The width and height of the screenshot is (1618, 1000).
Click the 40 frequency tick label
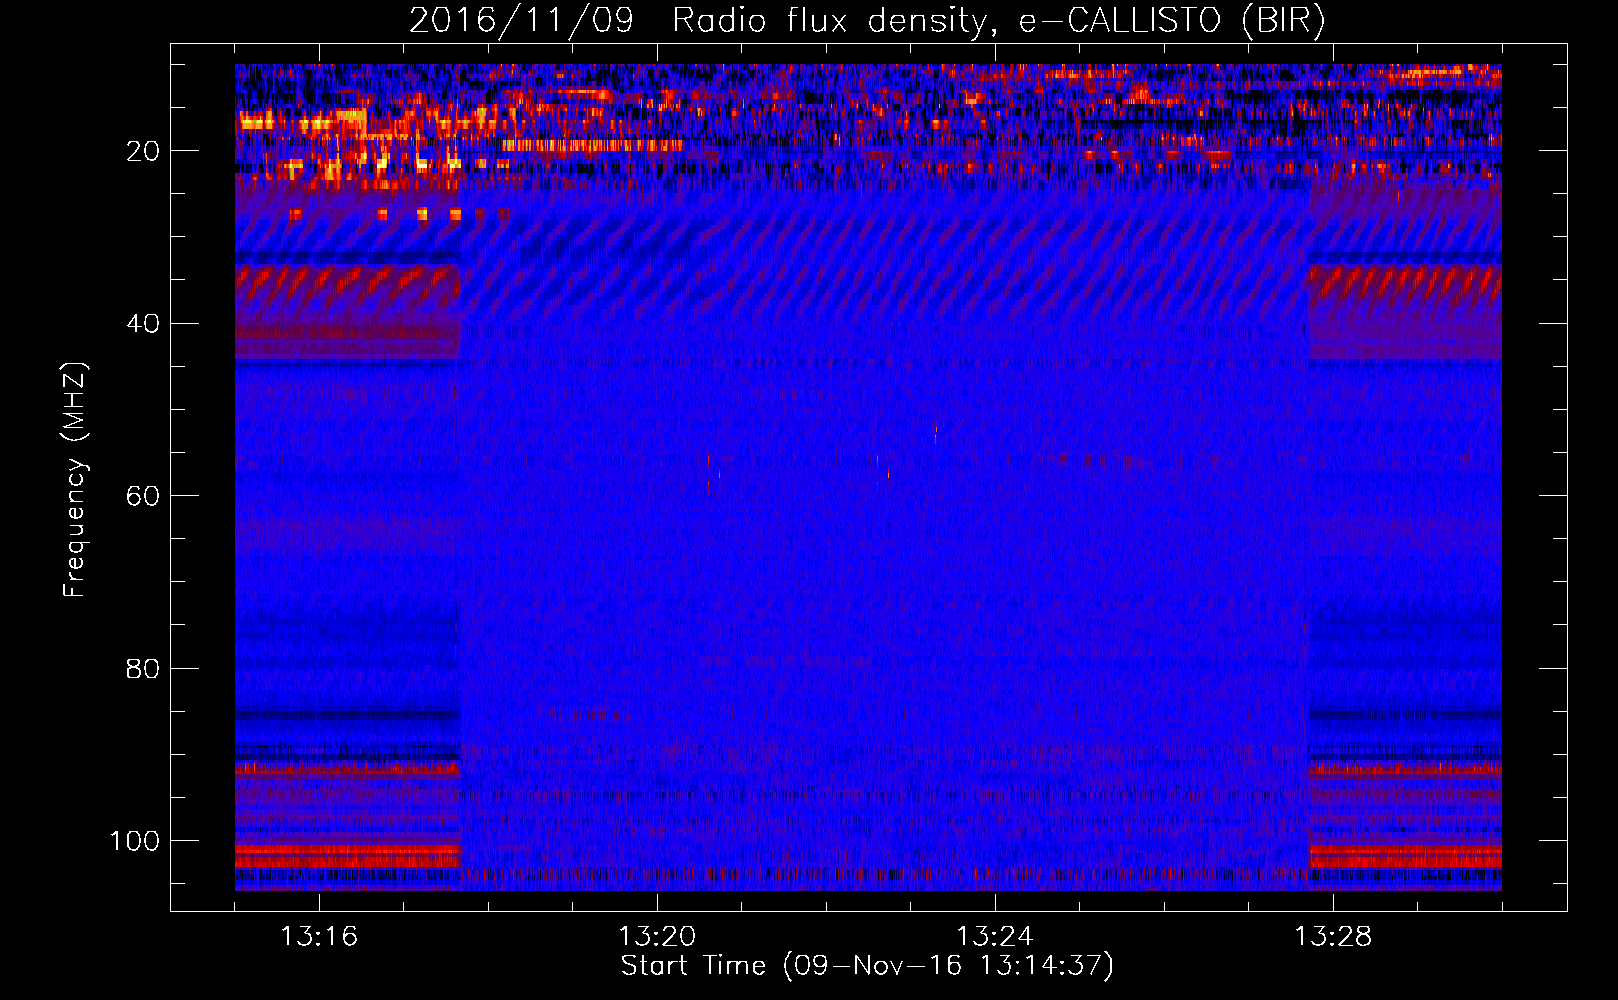pyautogui.click(x=143, y=324)
